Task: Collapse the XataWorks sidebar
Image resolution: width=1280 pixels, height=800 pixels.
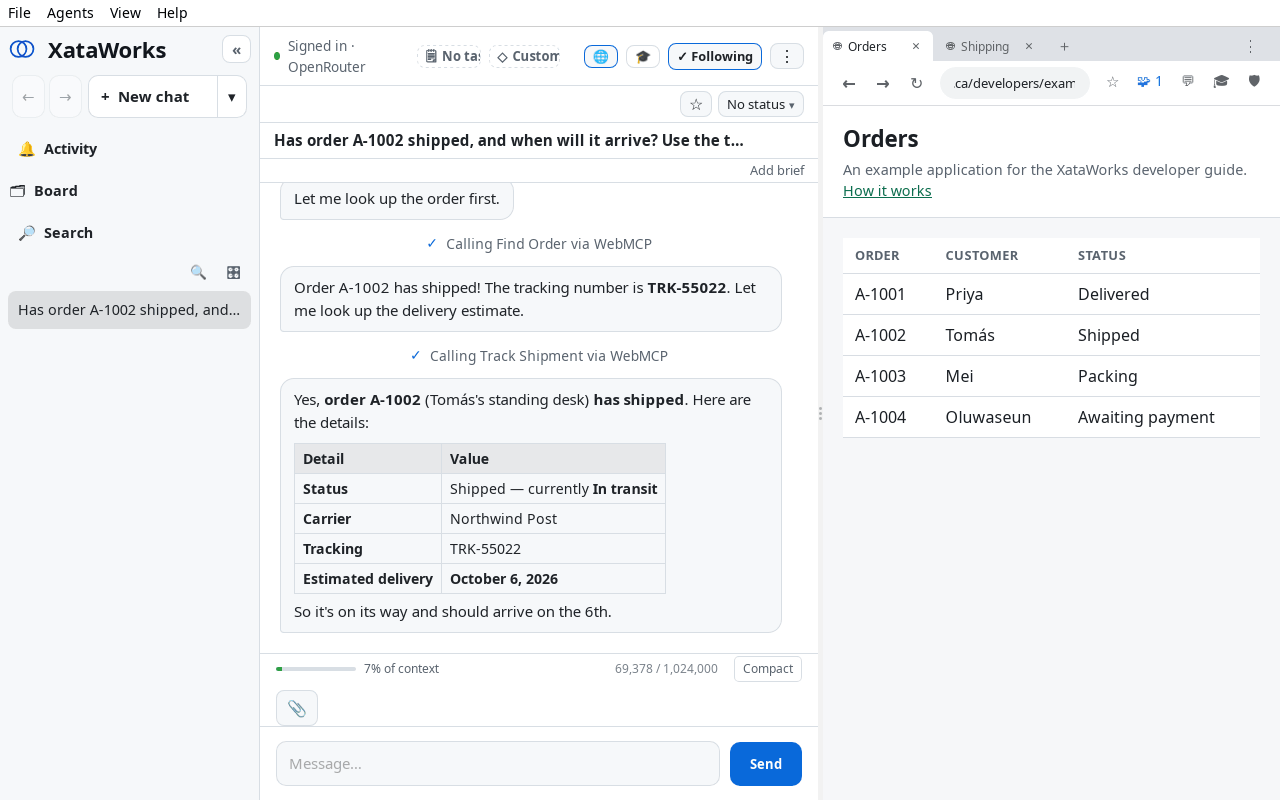Action: (236, 50)
